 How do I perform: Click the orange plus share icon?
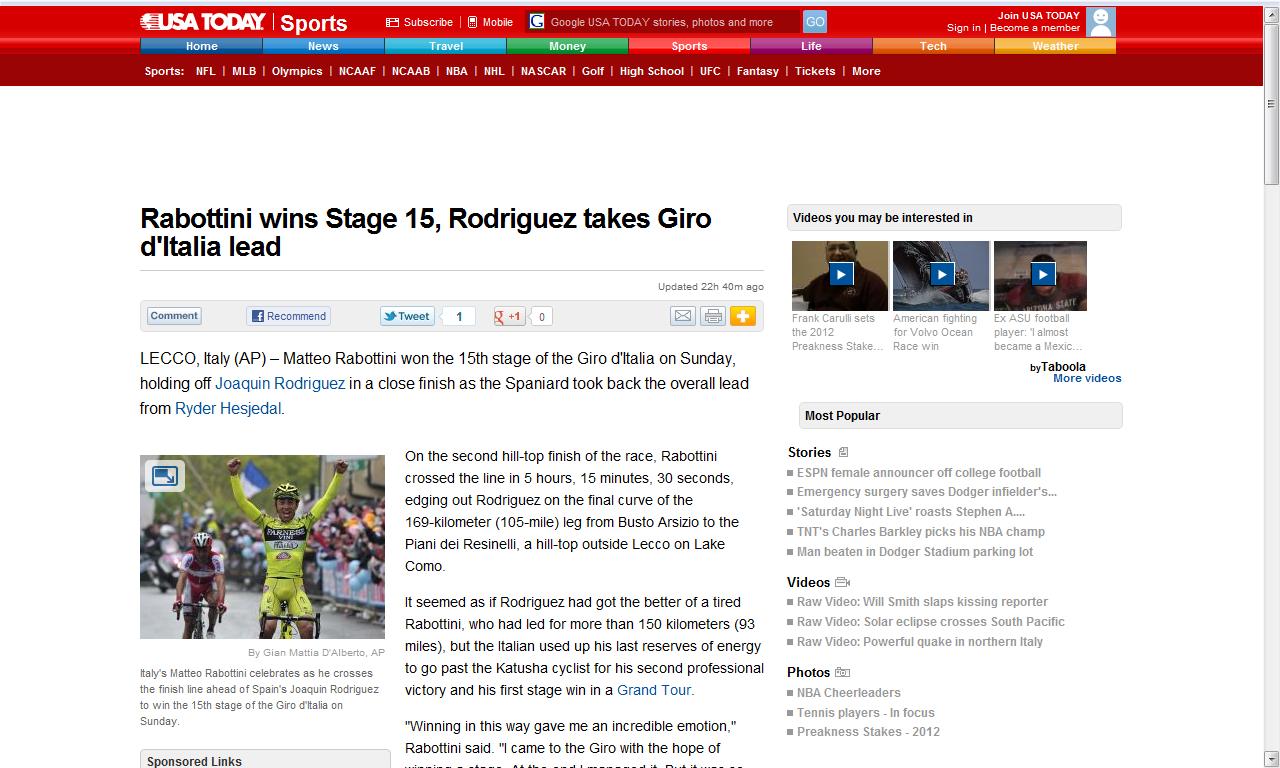point(743,316)
